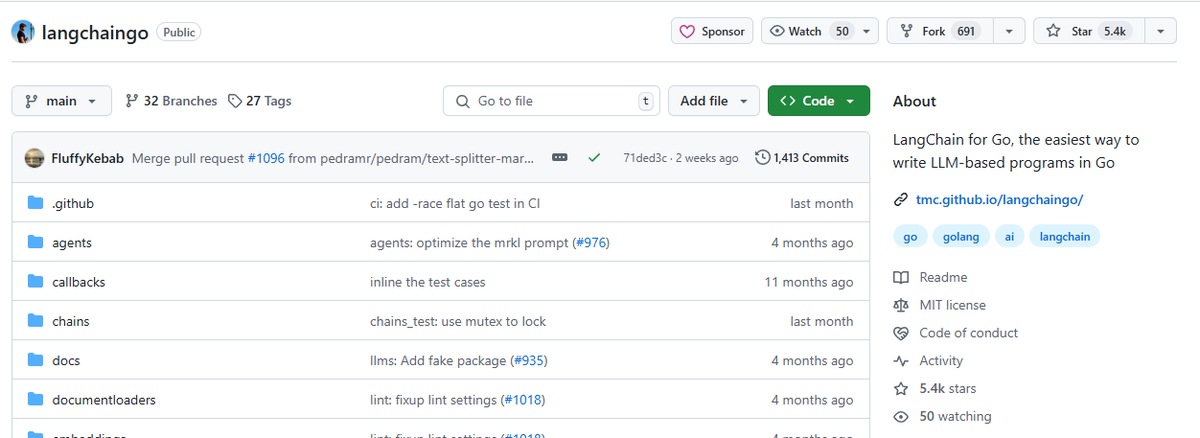Open the green Code dropdown button
This screenshot has height=438, width=1200.
click(x=818, y=101)
